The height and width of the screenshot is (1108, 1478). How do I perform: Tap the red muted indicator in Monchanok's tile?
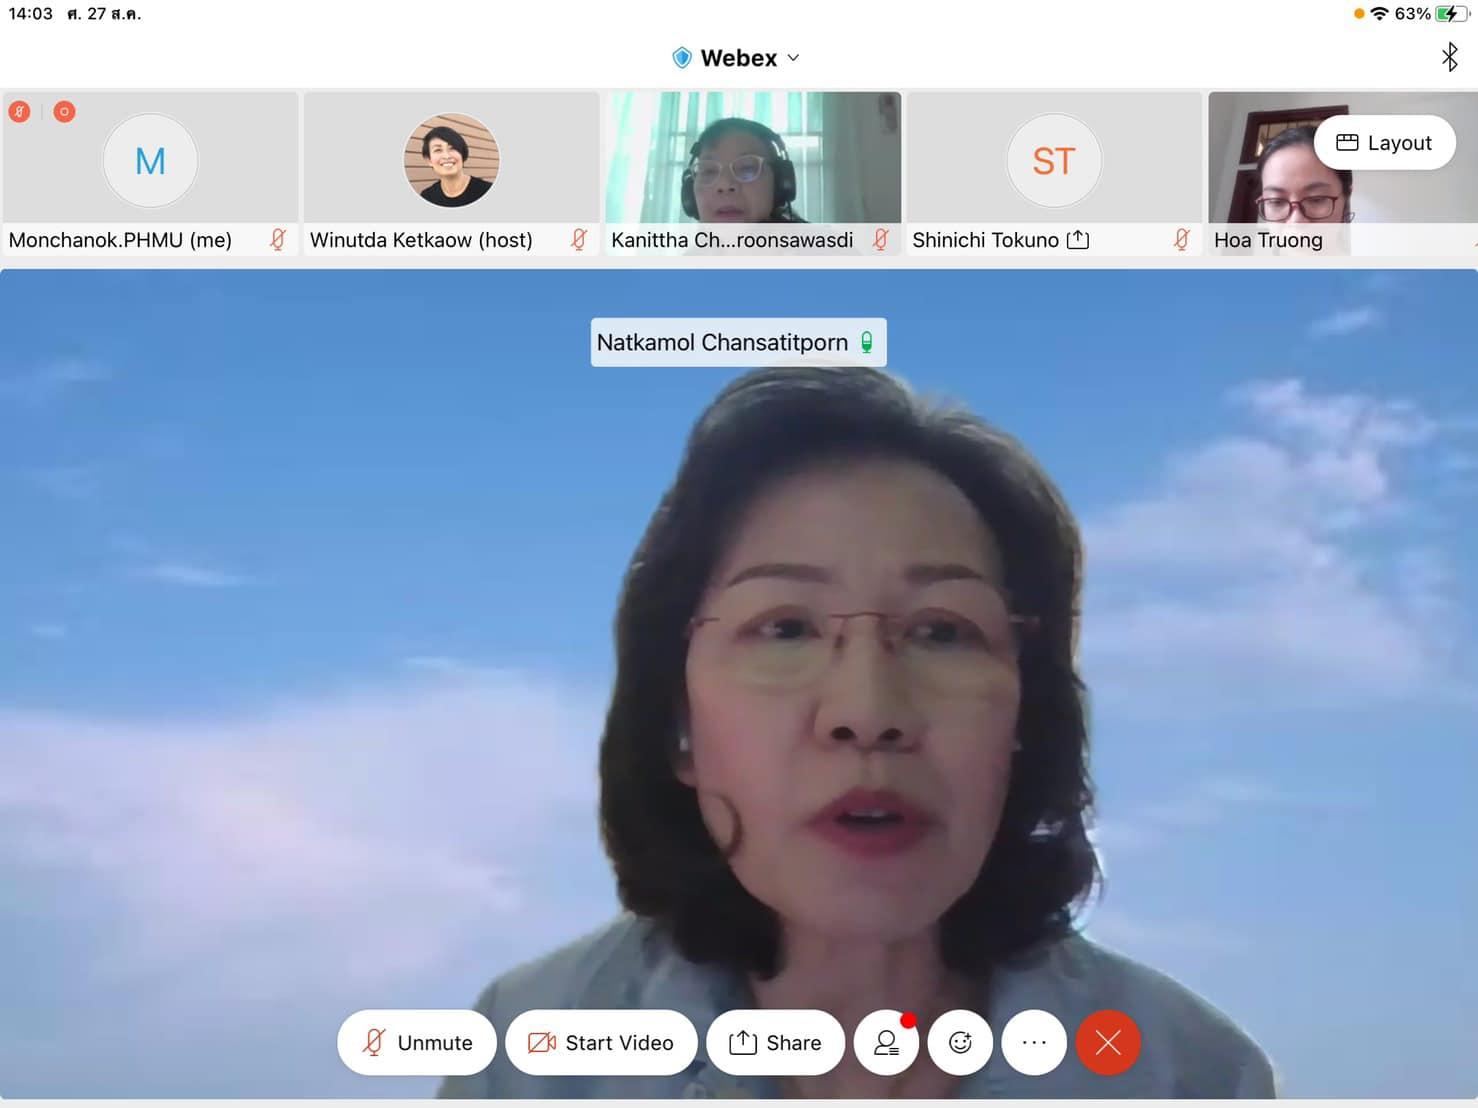(x=19, y=111)
